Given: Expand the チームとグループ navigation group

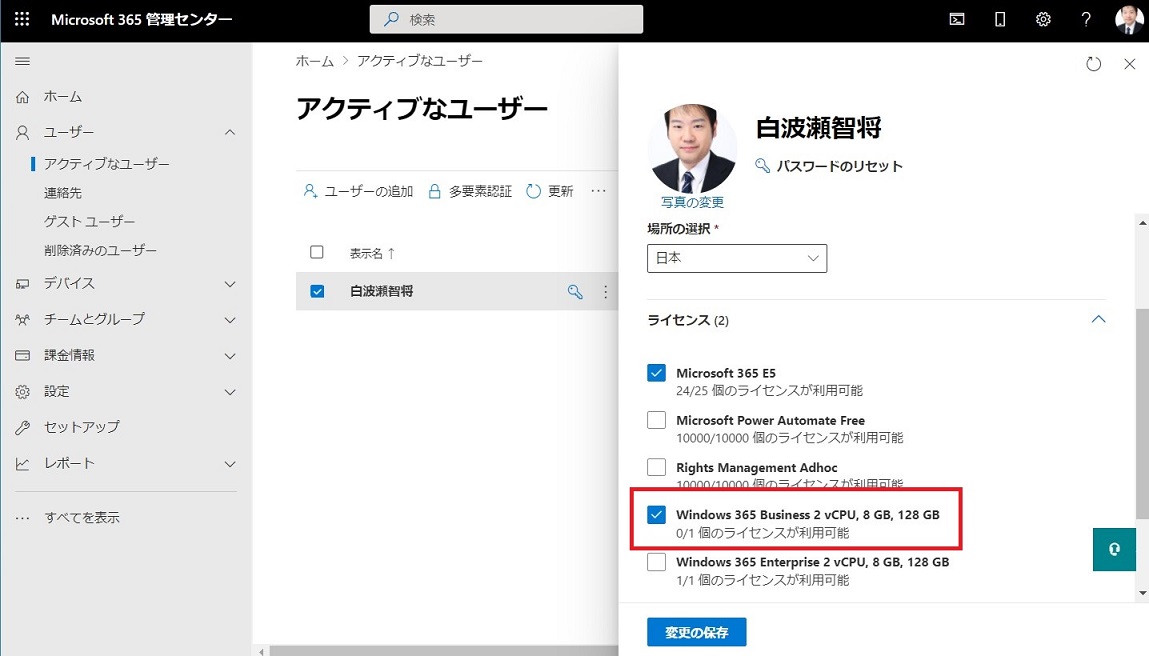Looking at the screenshot, I should pyautogui.click(x=230, y=320).
